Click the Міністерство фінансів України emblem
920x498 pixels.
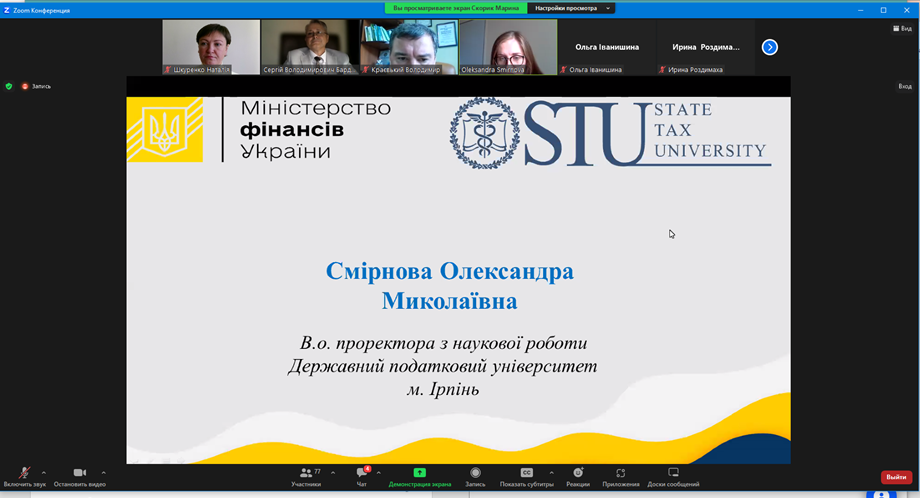pos(165,130)
